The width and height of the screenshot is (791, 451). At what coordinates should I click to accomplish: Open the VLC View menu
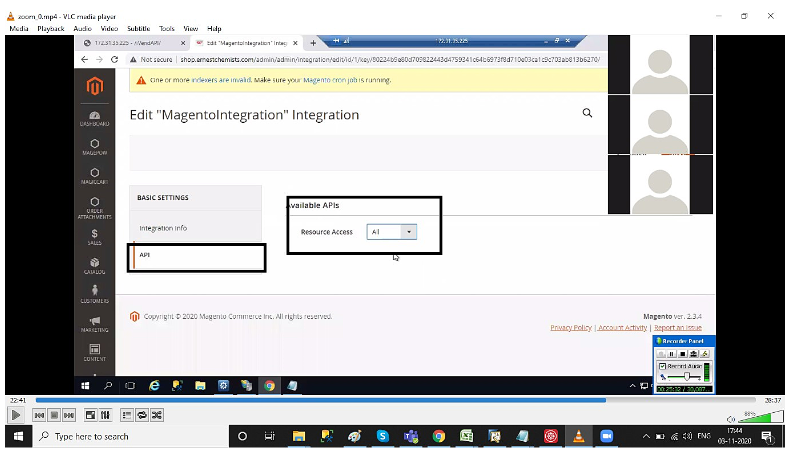coord(190,29)
